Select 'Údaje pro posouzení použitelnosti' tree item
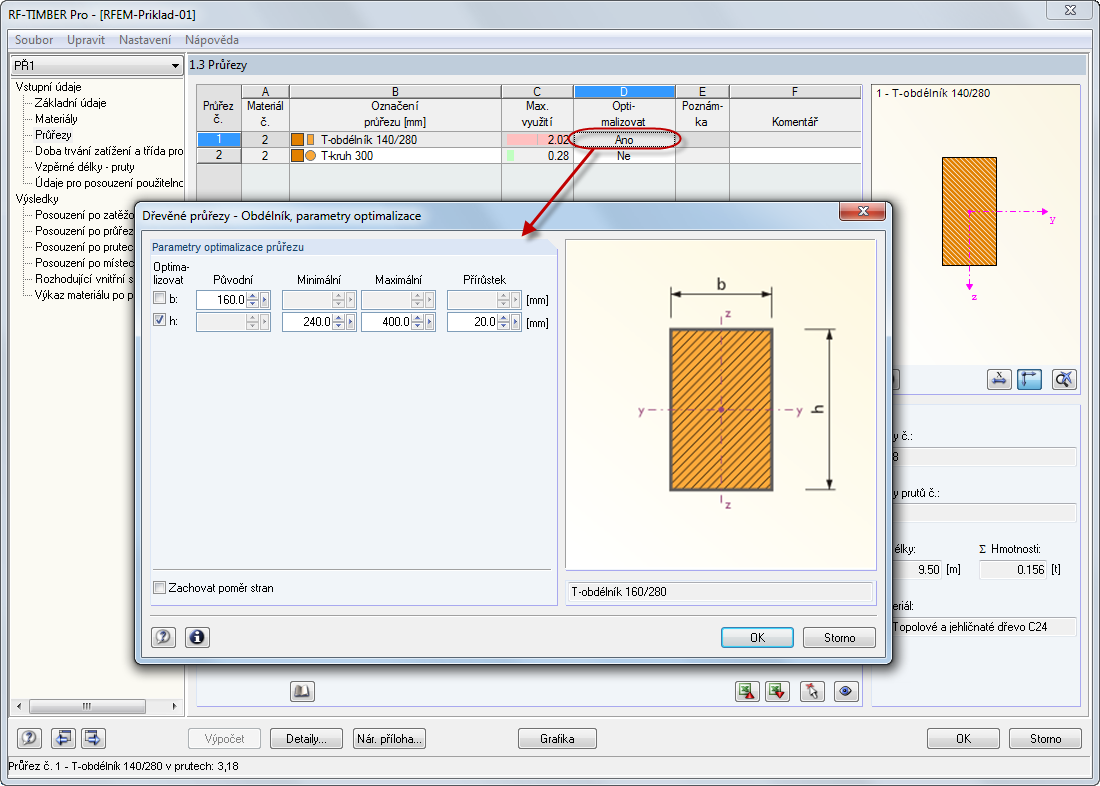The height and width of the screenshot is (786, 1100). click(x=109, y=183)
